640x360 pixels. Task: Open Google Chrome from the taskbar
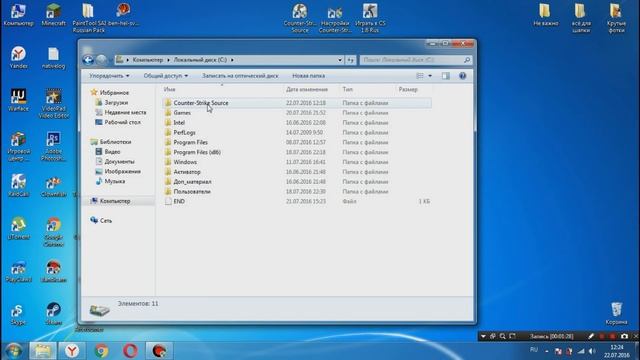coord(101,351)
